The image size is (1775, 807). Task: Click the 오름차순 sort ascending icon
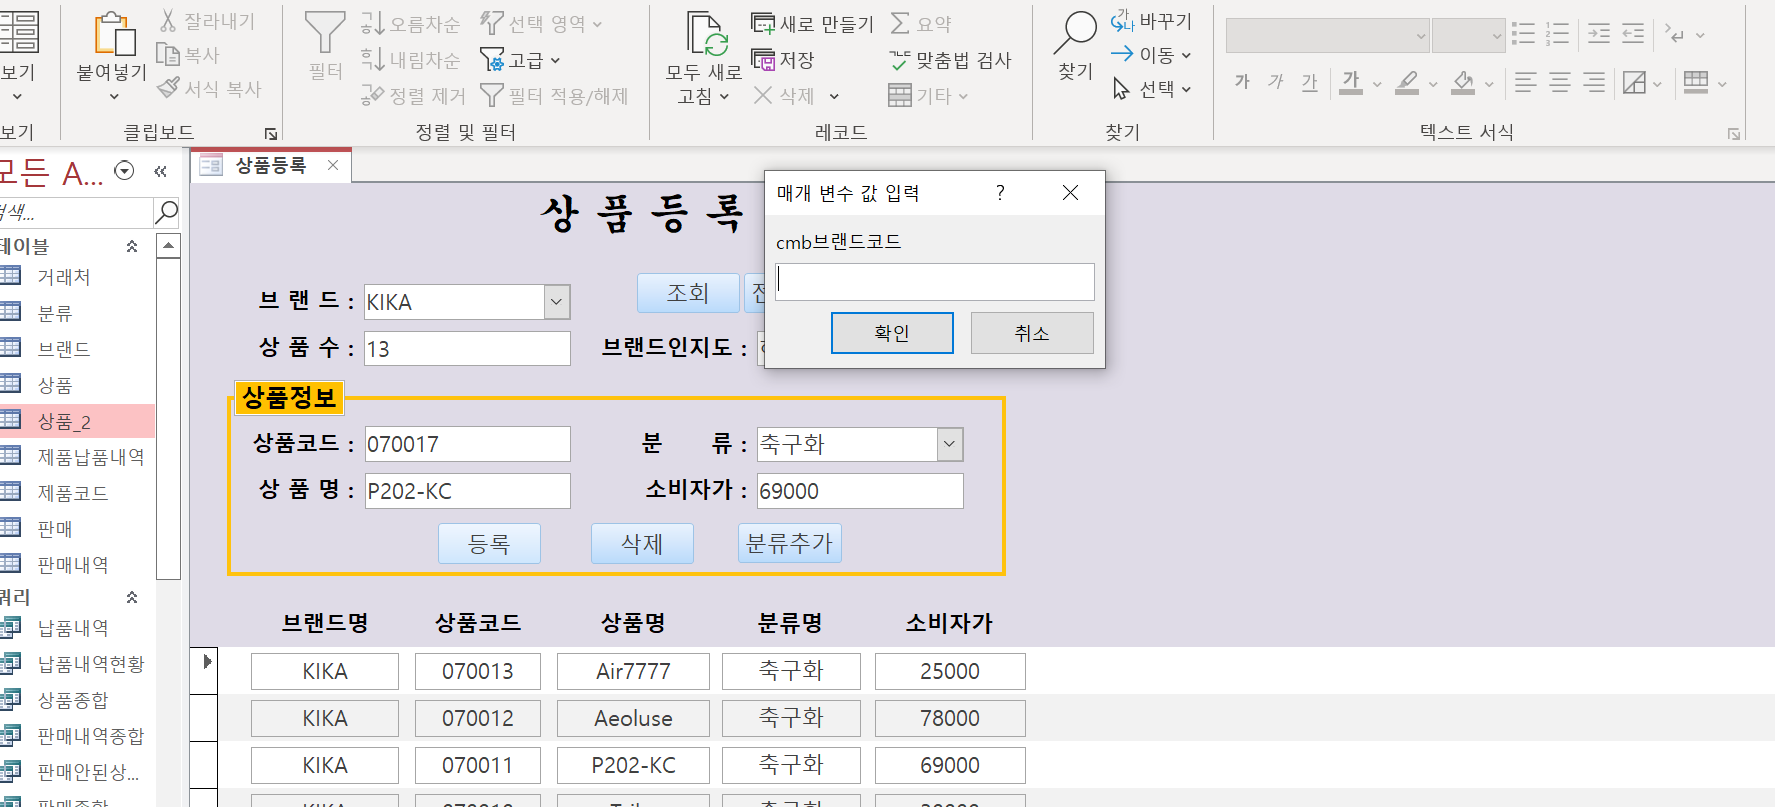pyautogui.click(x=373, y=23)
